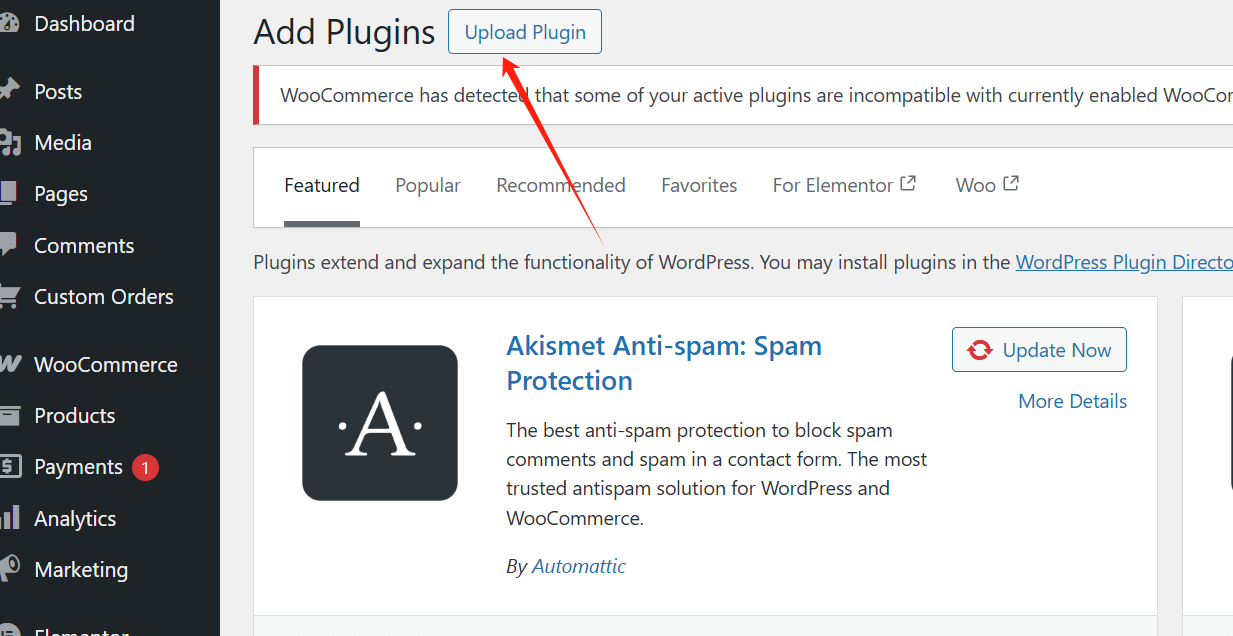This screenshot has height=636, width=1233.
Task: Click the Akismet plugin logo thumbnail
Action: point(380,423)
